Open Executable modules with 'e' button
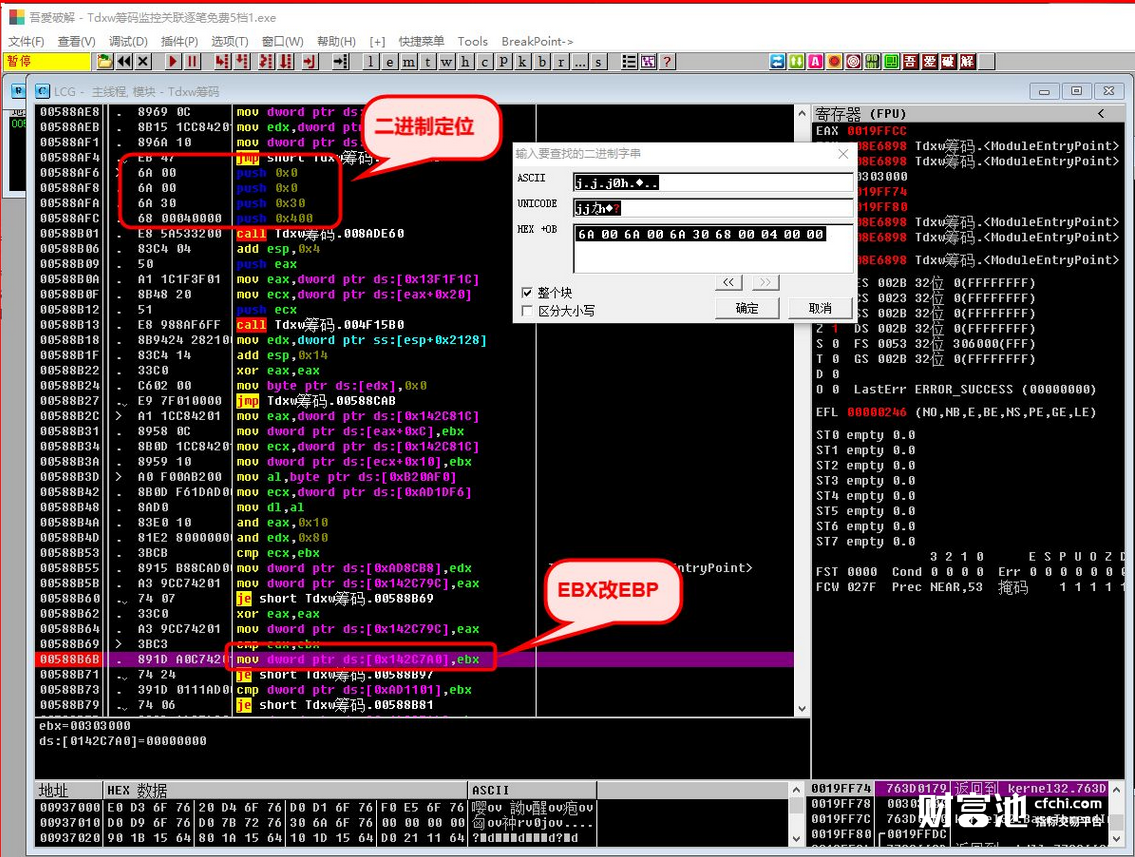Screen dimensions: 1135x857 pyautogui.click(x=390, y=62)
